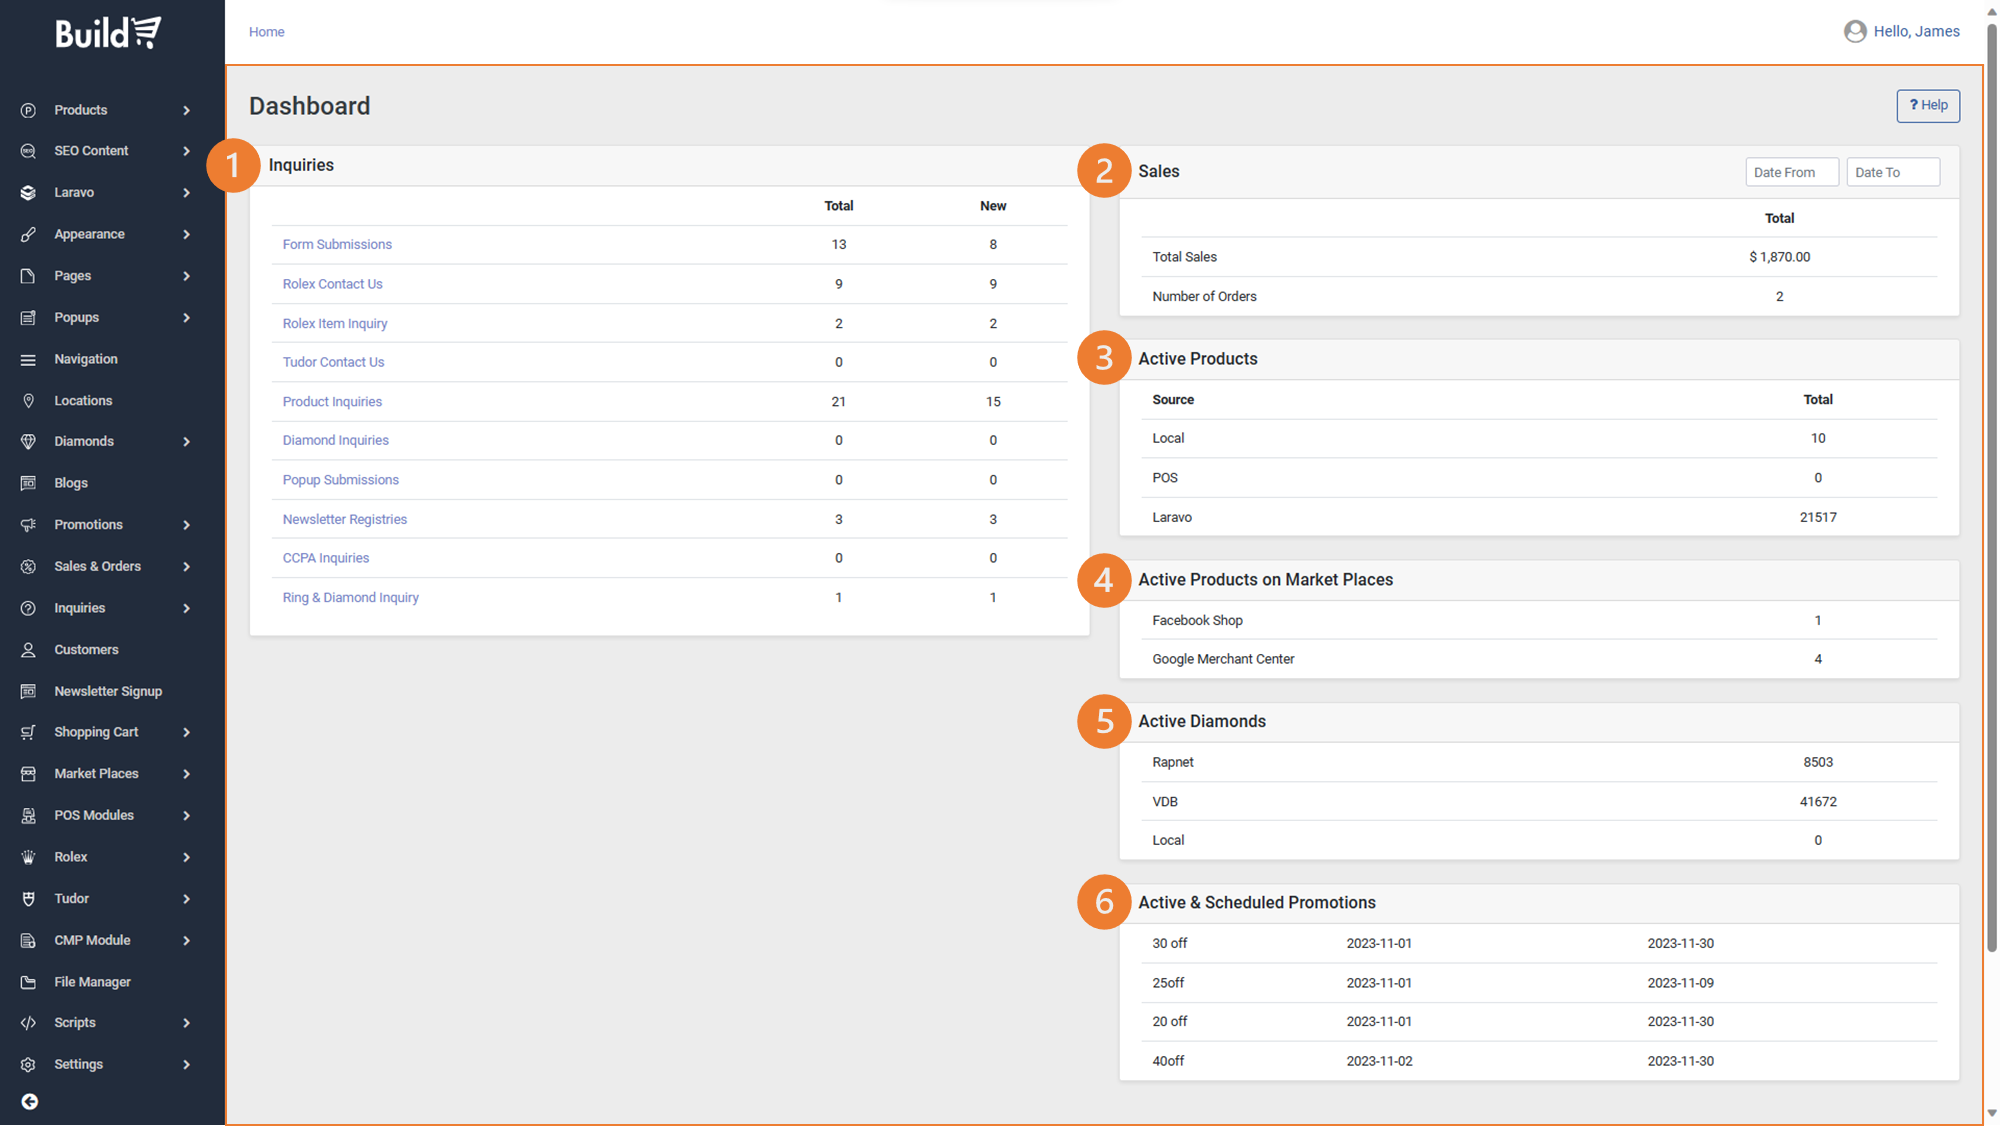Expand the Products menu chevron
The height and width of the screenshot is (1126, 2000).
(x=186, y=110)
